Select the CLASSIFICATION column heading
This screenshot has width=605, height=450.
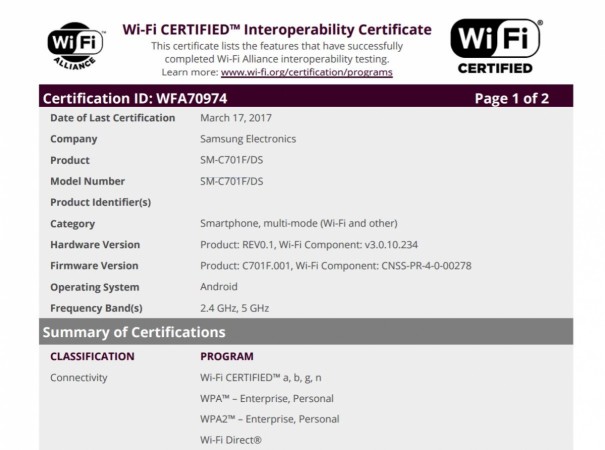pyautogui.click(x=92, y=356)
